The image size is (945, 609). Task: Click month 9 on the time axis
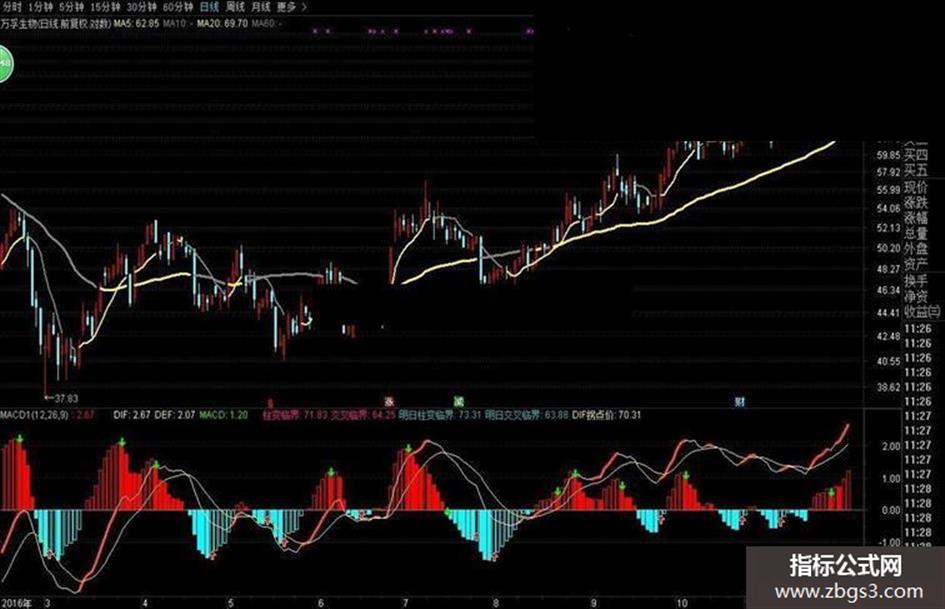point(594,603)
